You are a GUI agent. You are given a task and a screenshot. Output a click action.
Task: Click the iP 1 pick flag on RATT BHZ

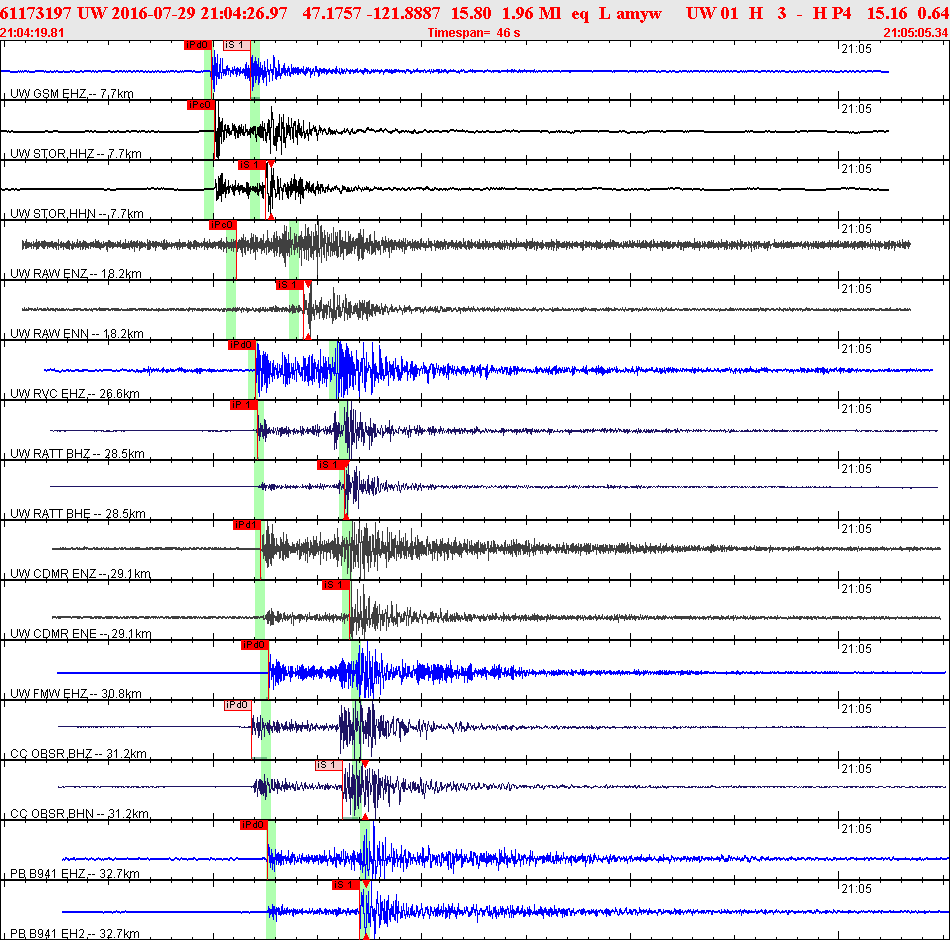(244, 405)
